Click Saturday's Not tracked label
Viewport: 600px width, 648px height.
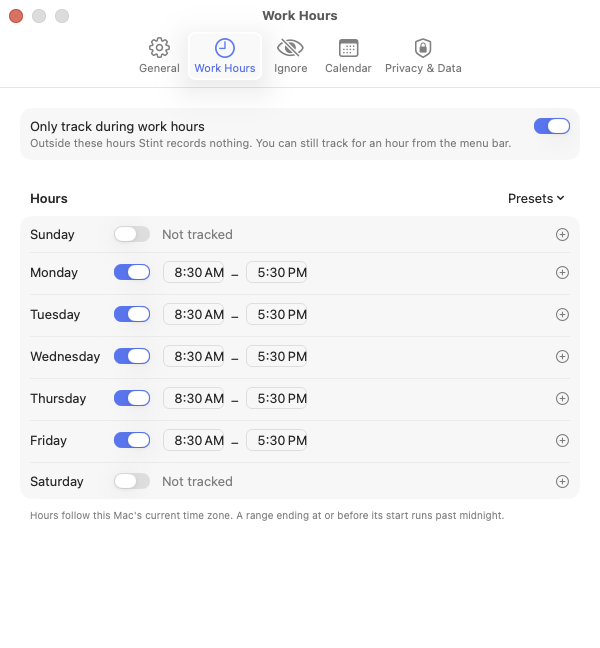click(197, 481)
